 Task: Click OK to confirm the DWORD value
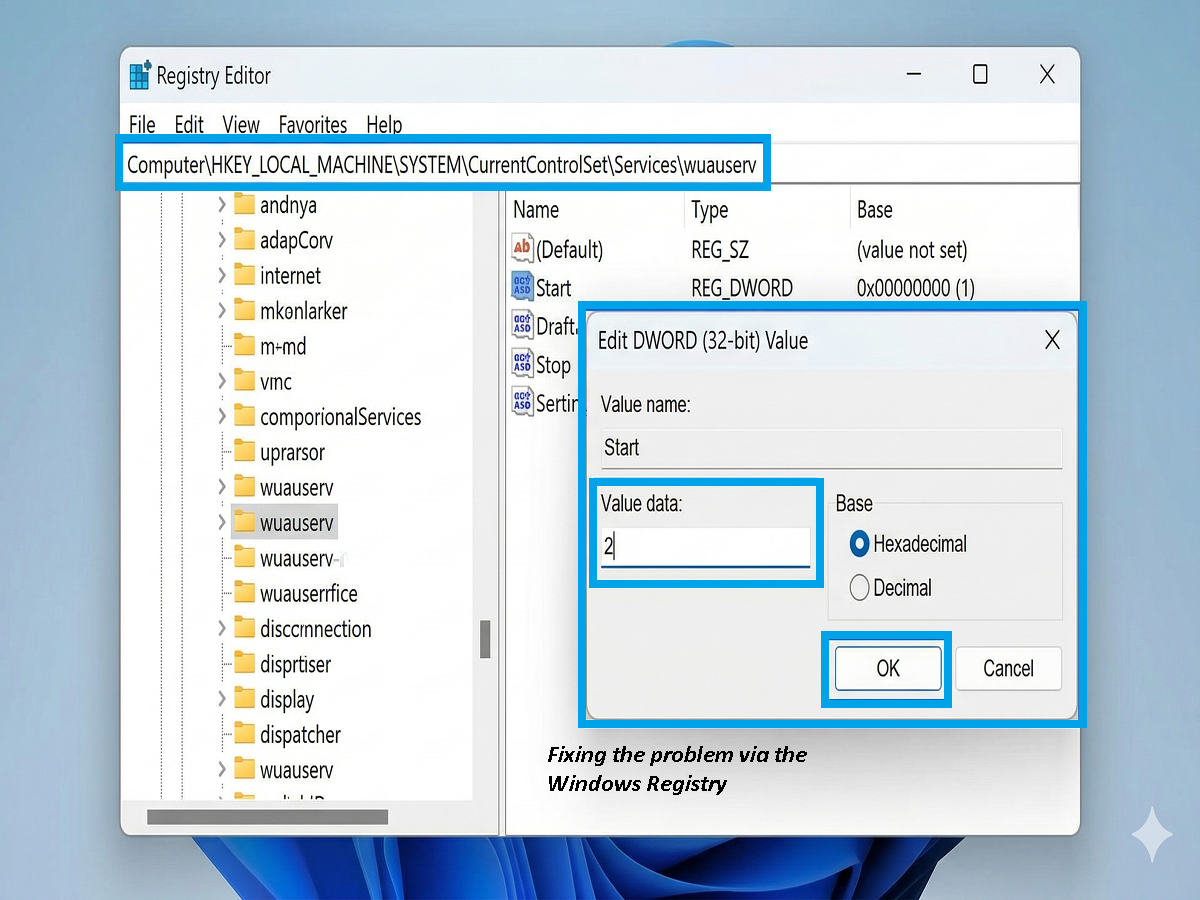click(x=888, y=668)
